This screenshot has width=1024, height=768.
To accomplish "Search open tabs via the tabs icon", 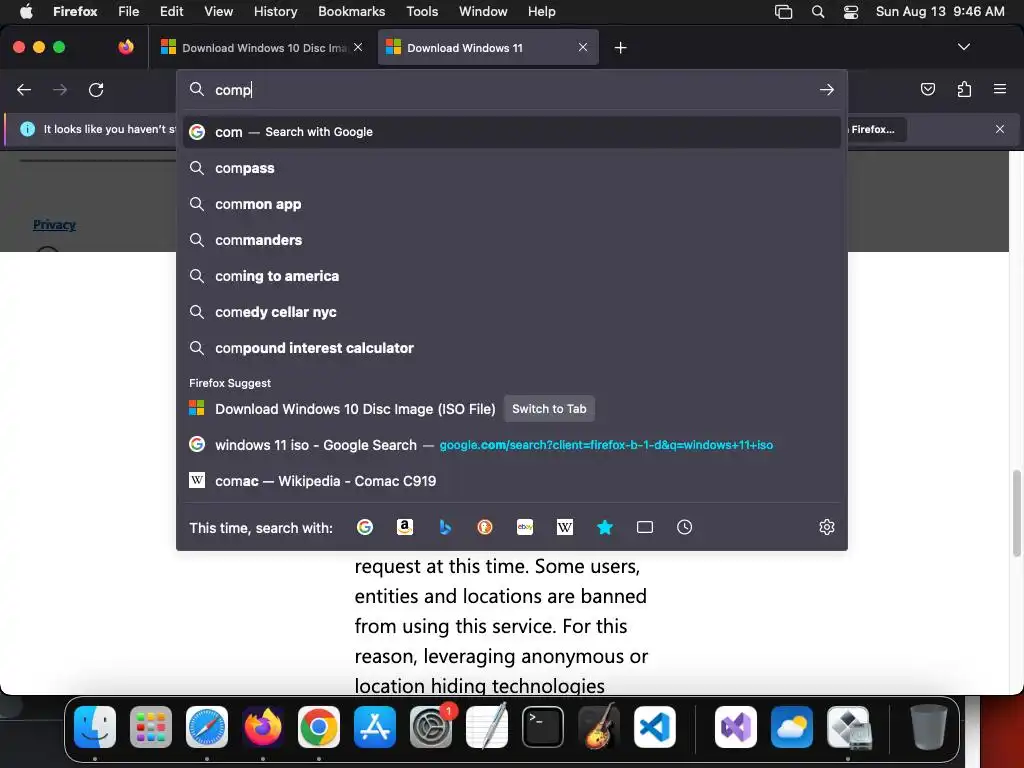I will click(x=645, y=527).
